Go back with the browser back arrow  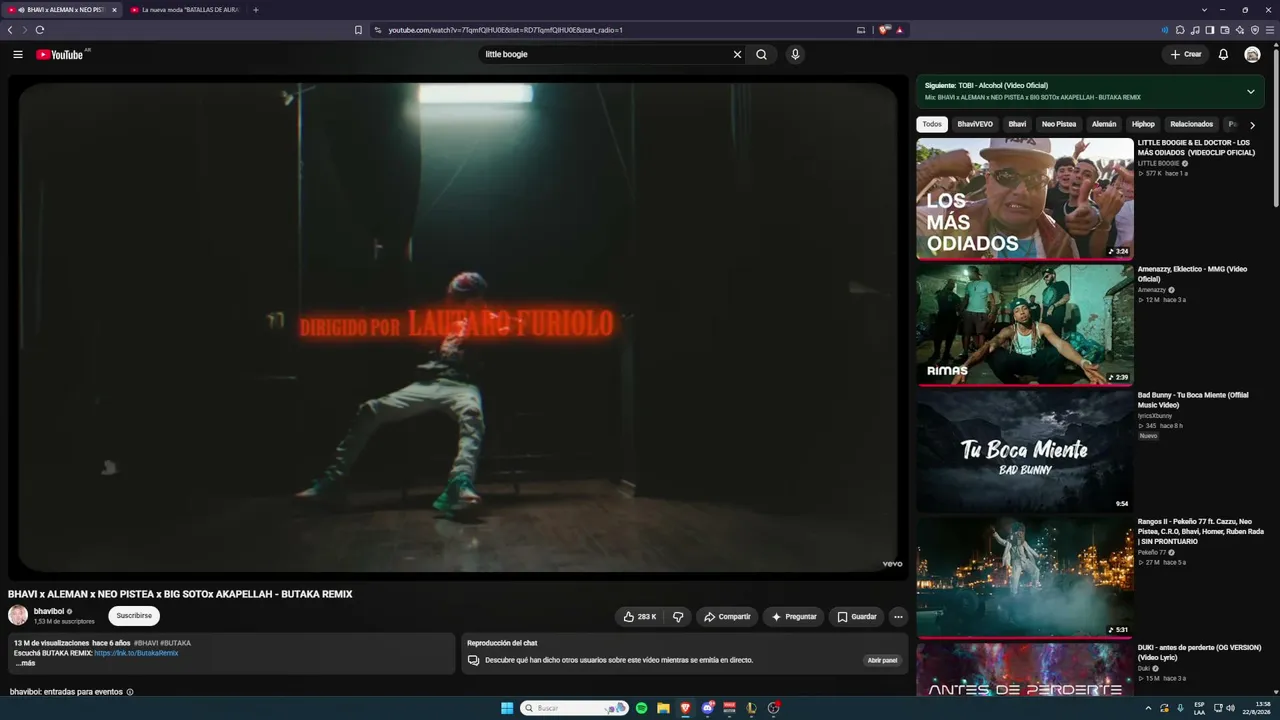tap(10, 30)
